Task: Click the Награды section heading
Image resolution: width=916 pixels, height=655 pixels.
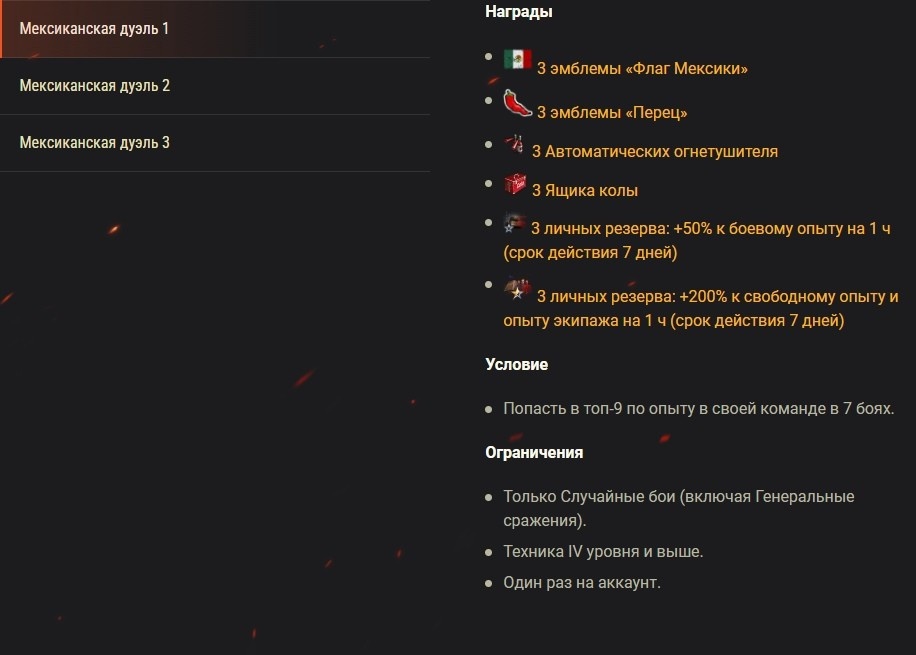Action: click(x=519, y=12)
